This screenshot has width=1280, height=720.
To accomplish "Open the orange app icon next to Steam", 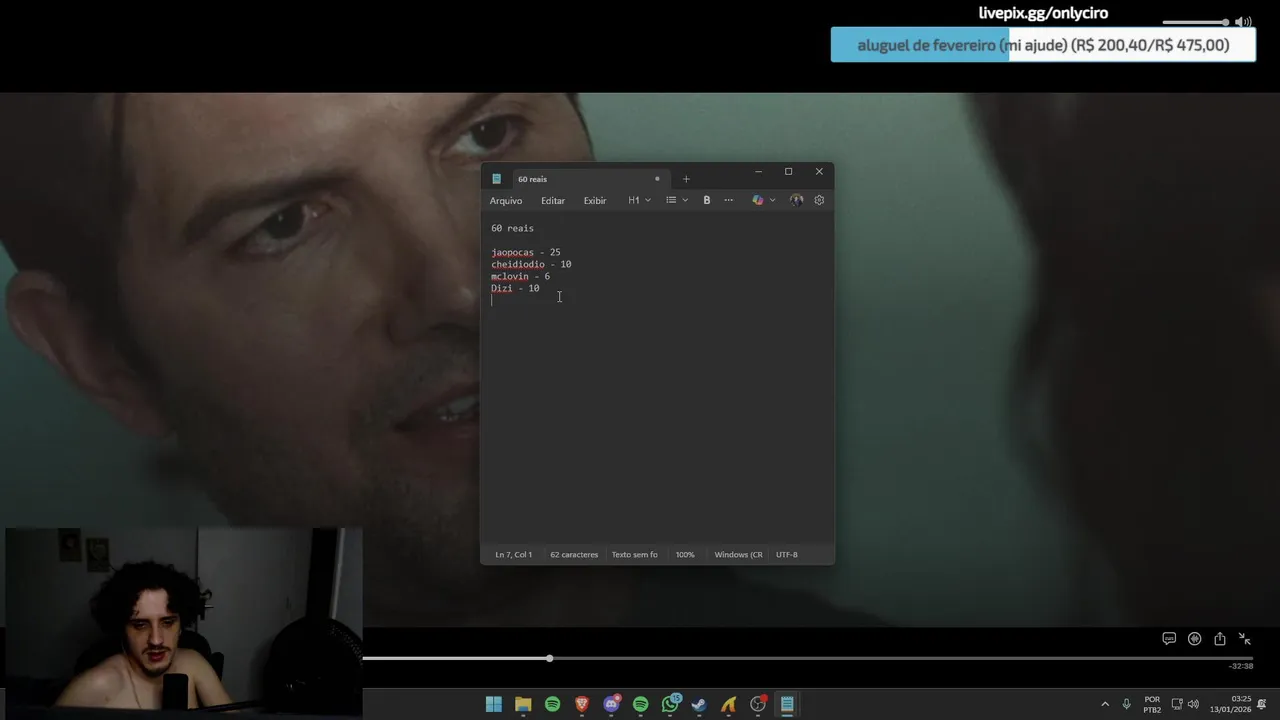I will (728, 704).
